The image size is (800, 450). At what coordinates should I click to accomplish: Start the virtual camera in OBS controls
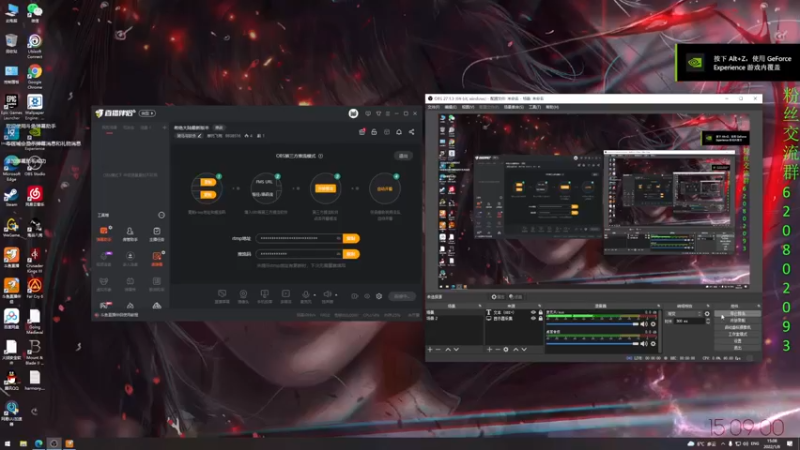click(737, 327)
